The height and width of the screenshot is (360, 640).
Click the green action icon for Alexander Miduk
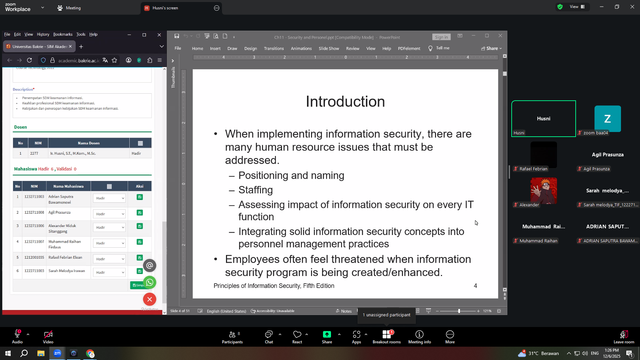tap(140, 226)
